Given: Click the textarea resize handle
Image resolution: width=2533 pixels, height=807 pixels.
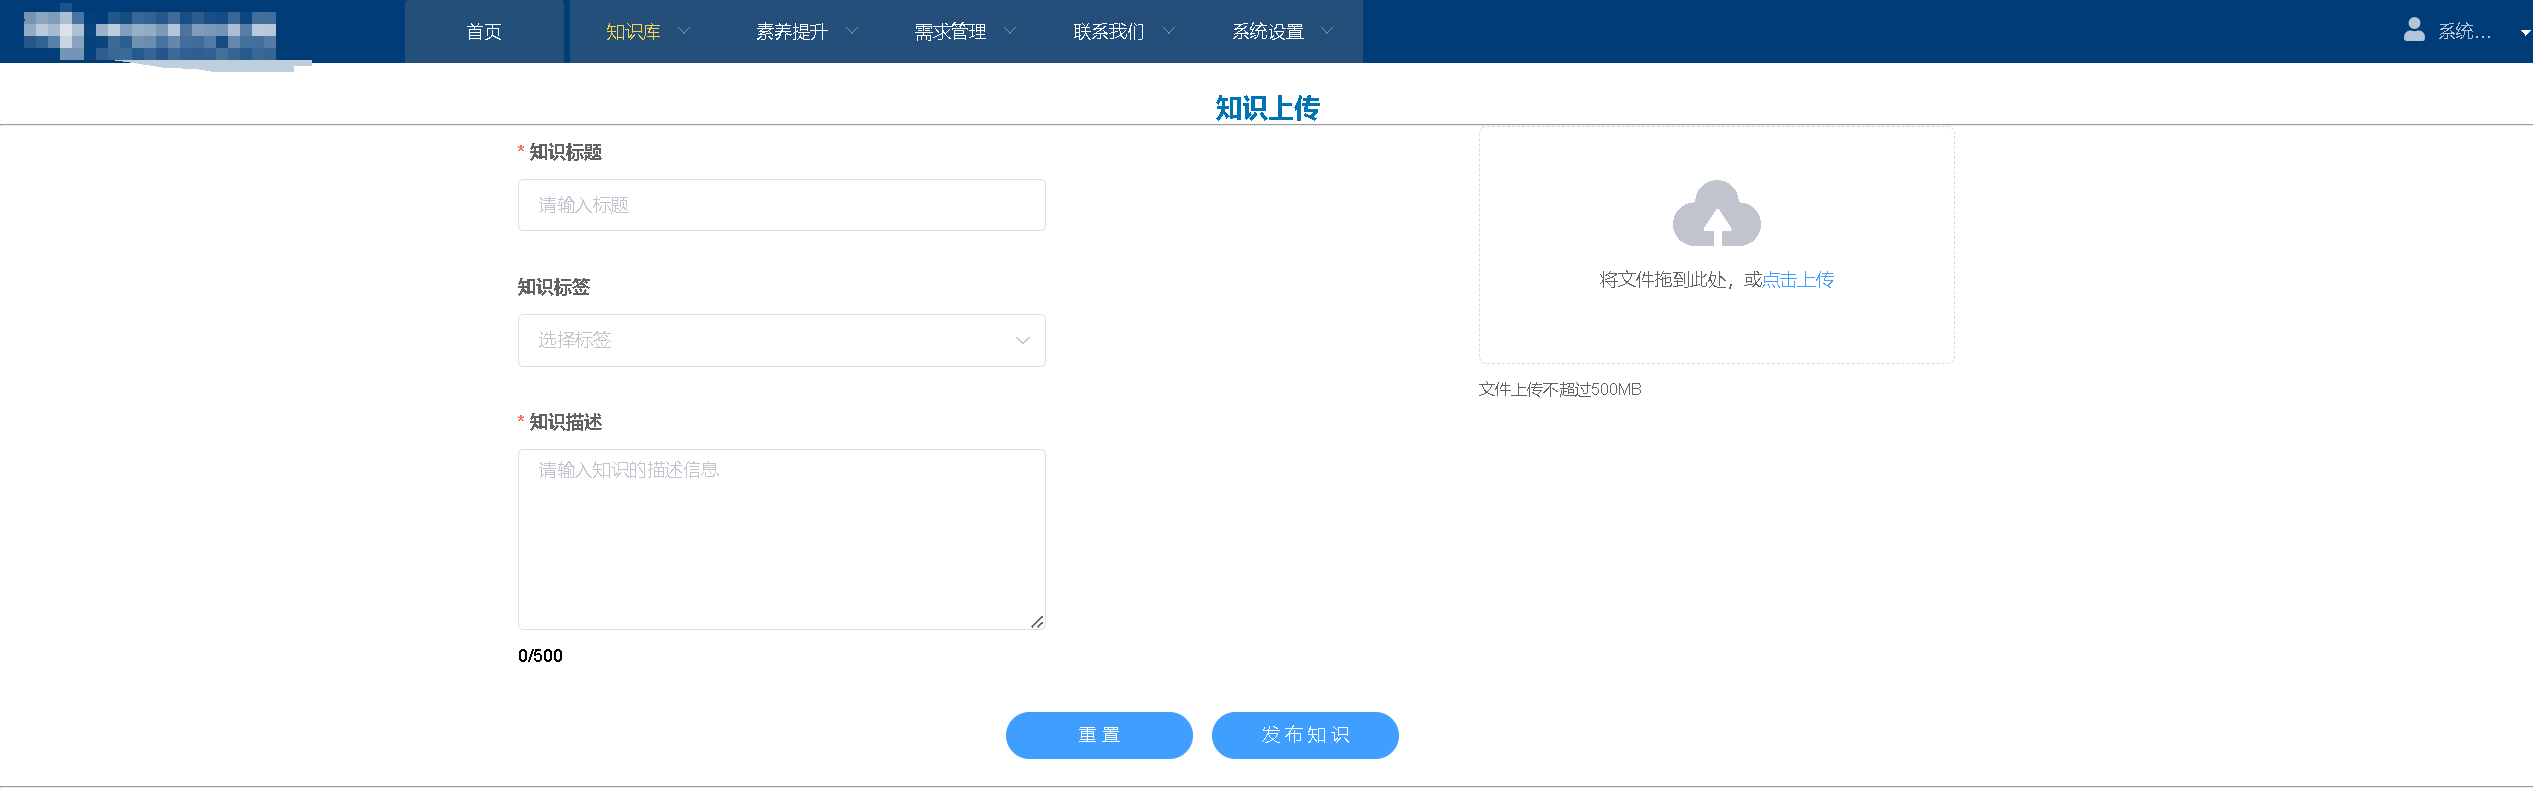Looking at the screenshot, I should coord(1037,622).
